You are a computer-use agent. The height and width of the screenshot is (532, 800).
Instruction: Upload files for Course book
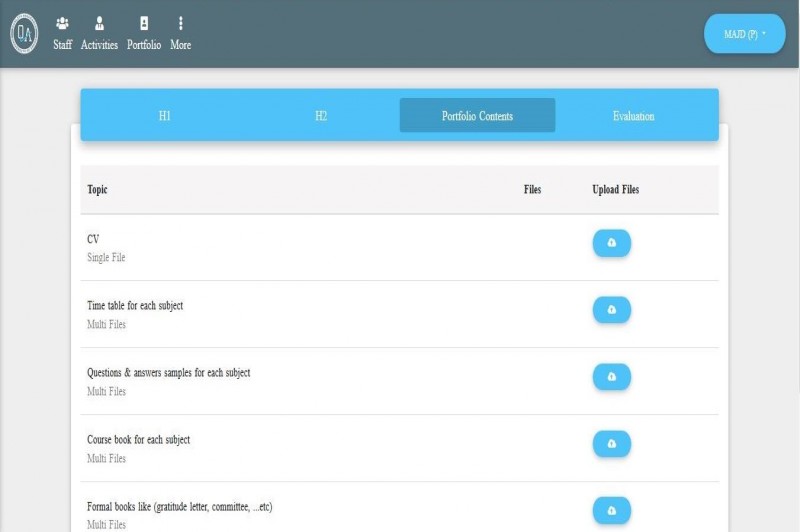point(611,444)
